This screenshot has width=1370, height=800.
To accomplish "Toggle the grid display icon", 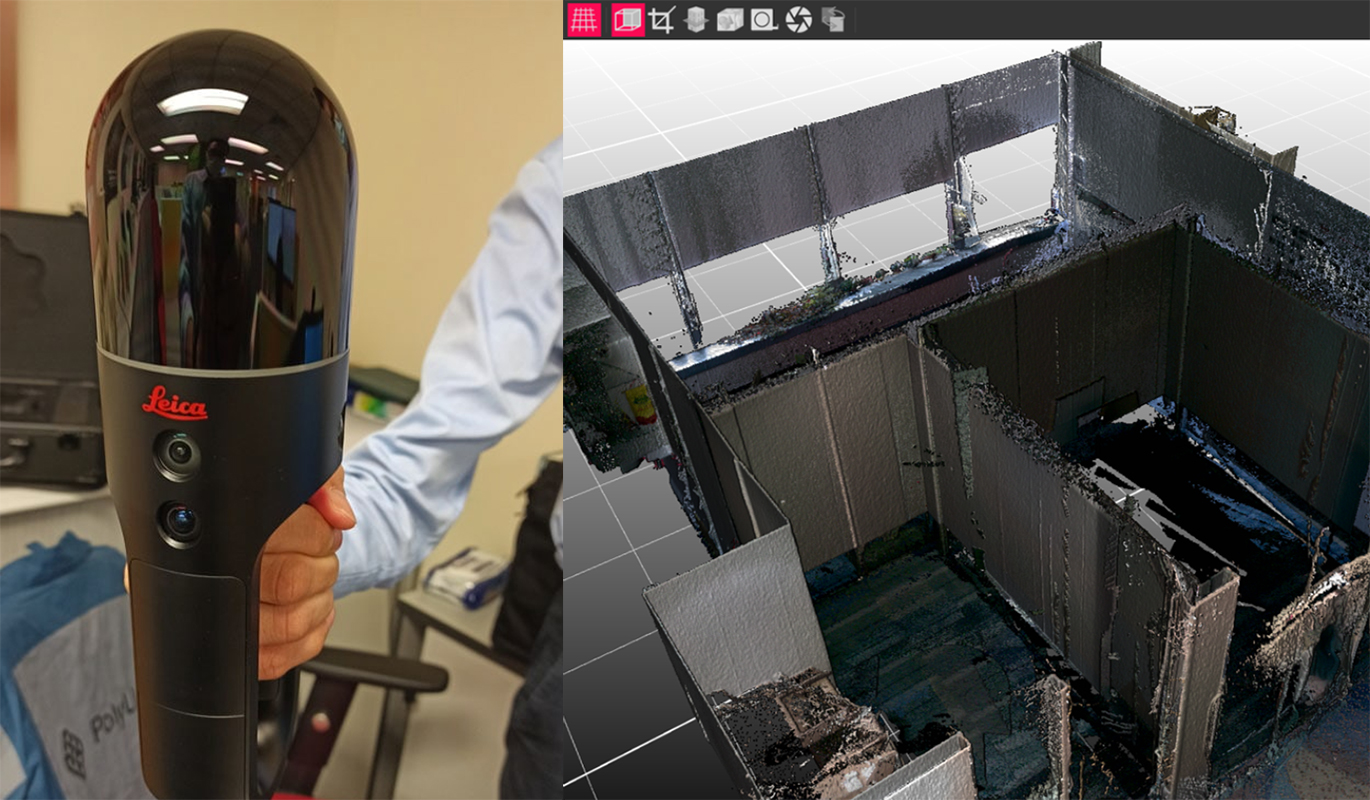I will pyautogui.click(x=584, y=19).
